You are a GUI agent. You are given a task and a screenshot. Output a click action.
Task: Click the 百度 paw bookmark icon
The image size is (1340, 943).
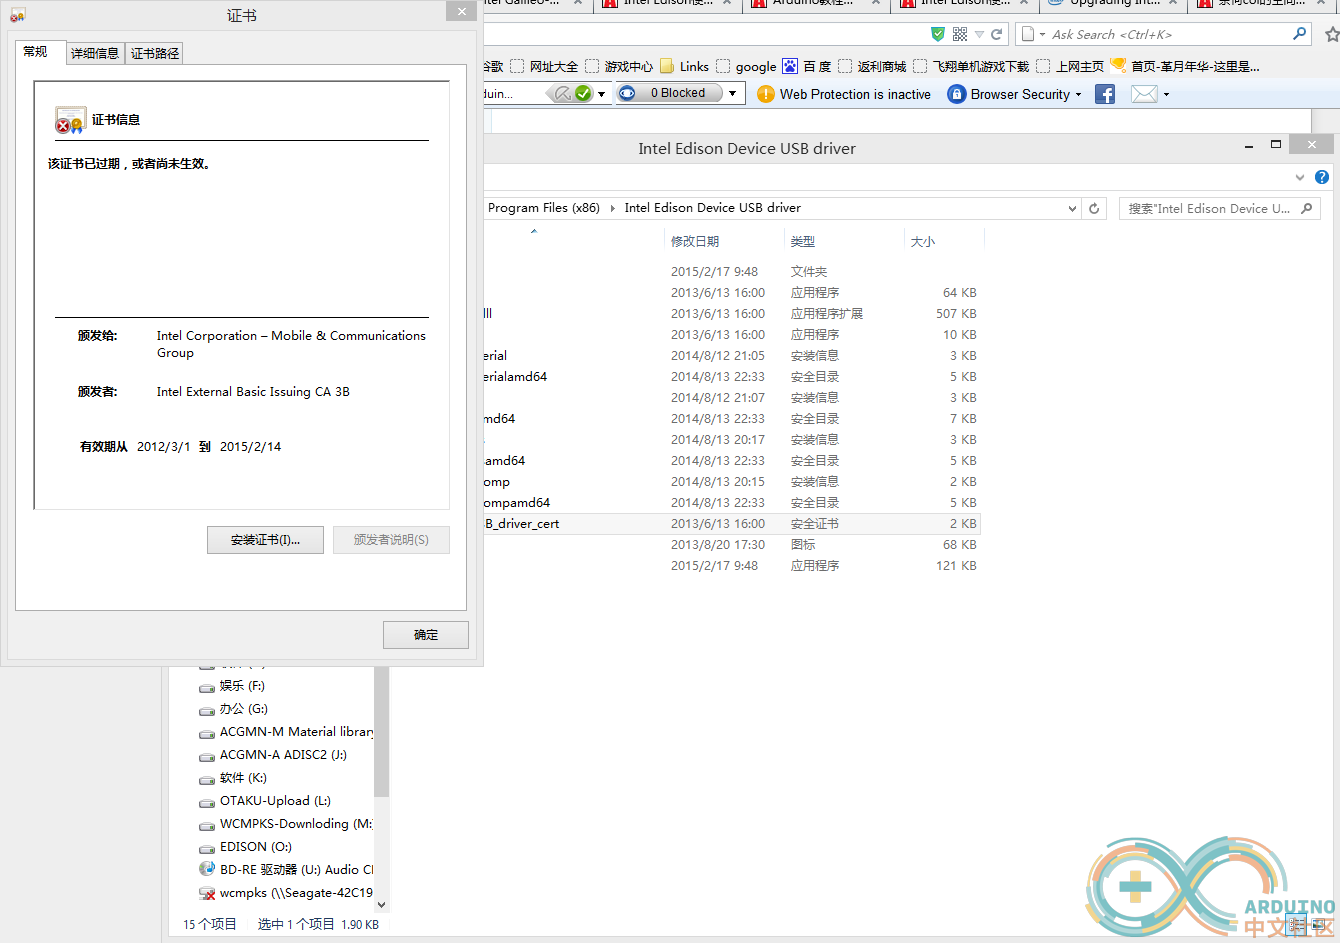(790, 66)
